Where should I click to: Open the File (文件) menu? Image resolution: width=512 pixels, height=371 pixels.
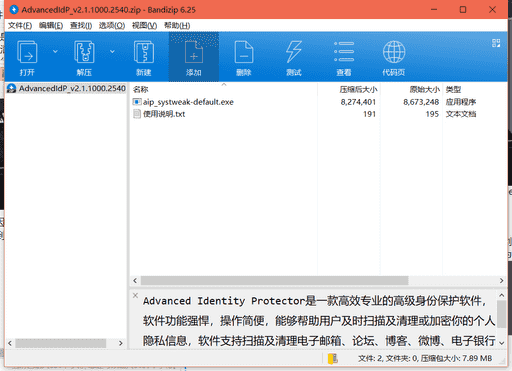20,26
